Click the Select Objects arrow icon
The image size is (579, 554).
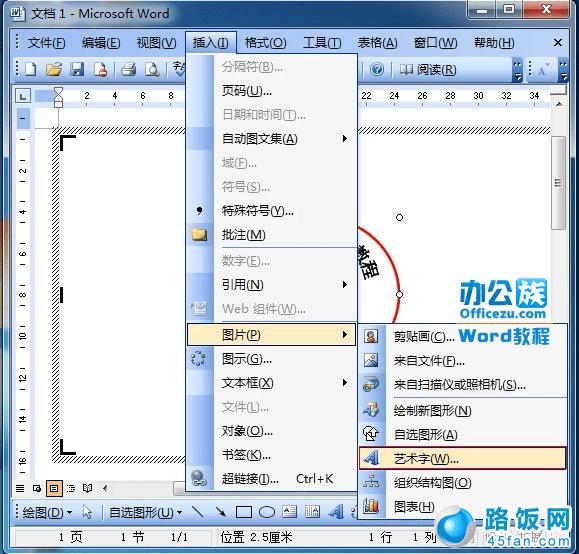tap(87, 512)
